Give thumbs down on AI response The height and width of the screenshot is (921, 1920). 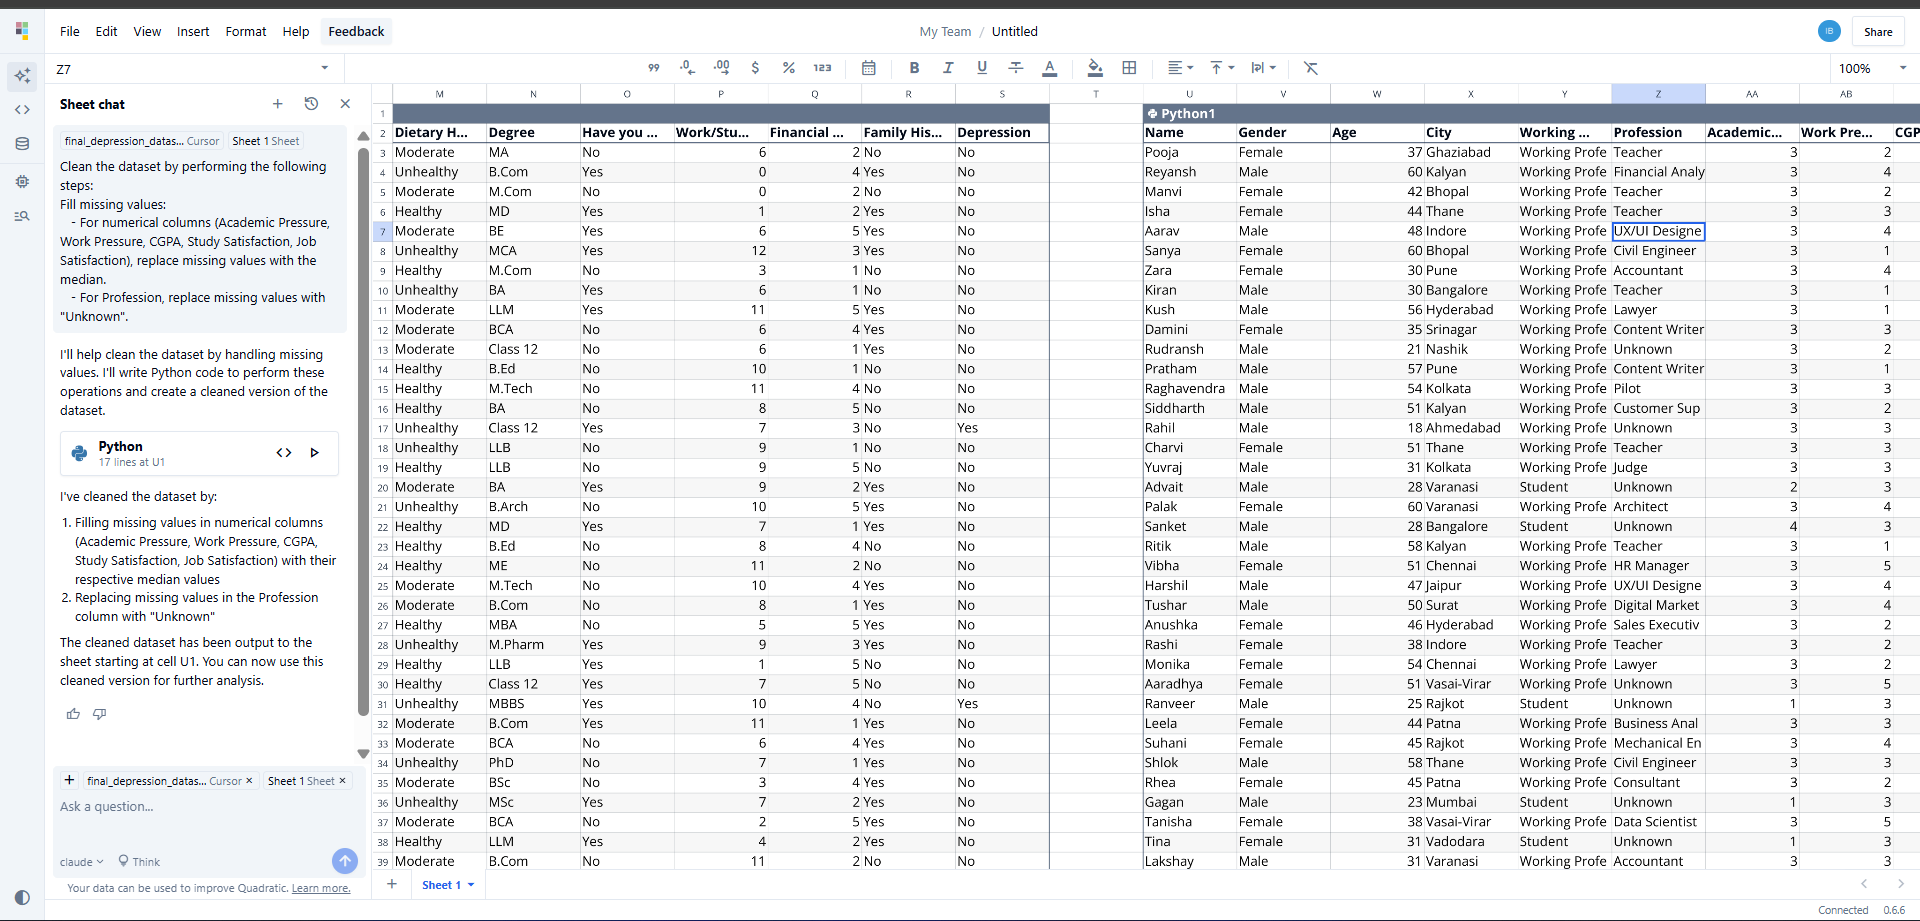pos(100,714)
